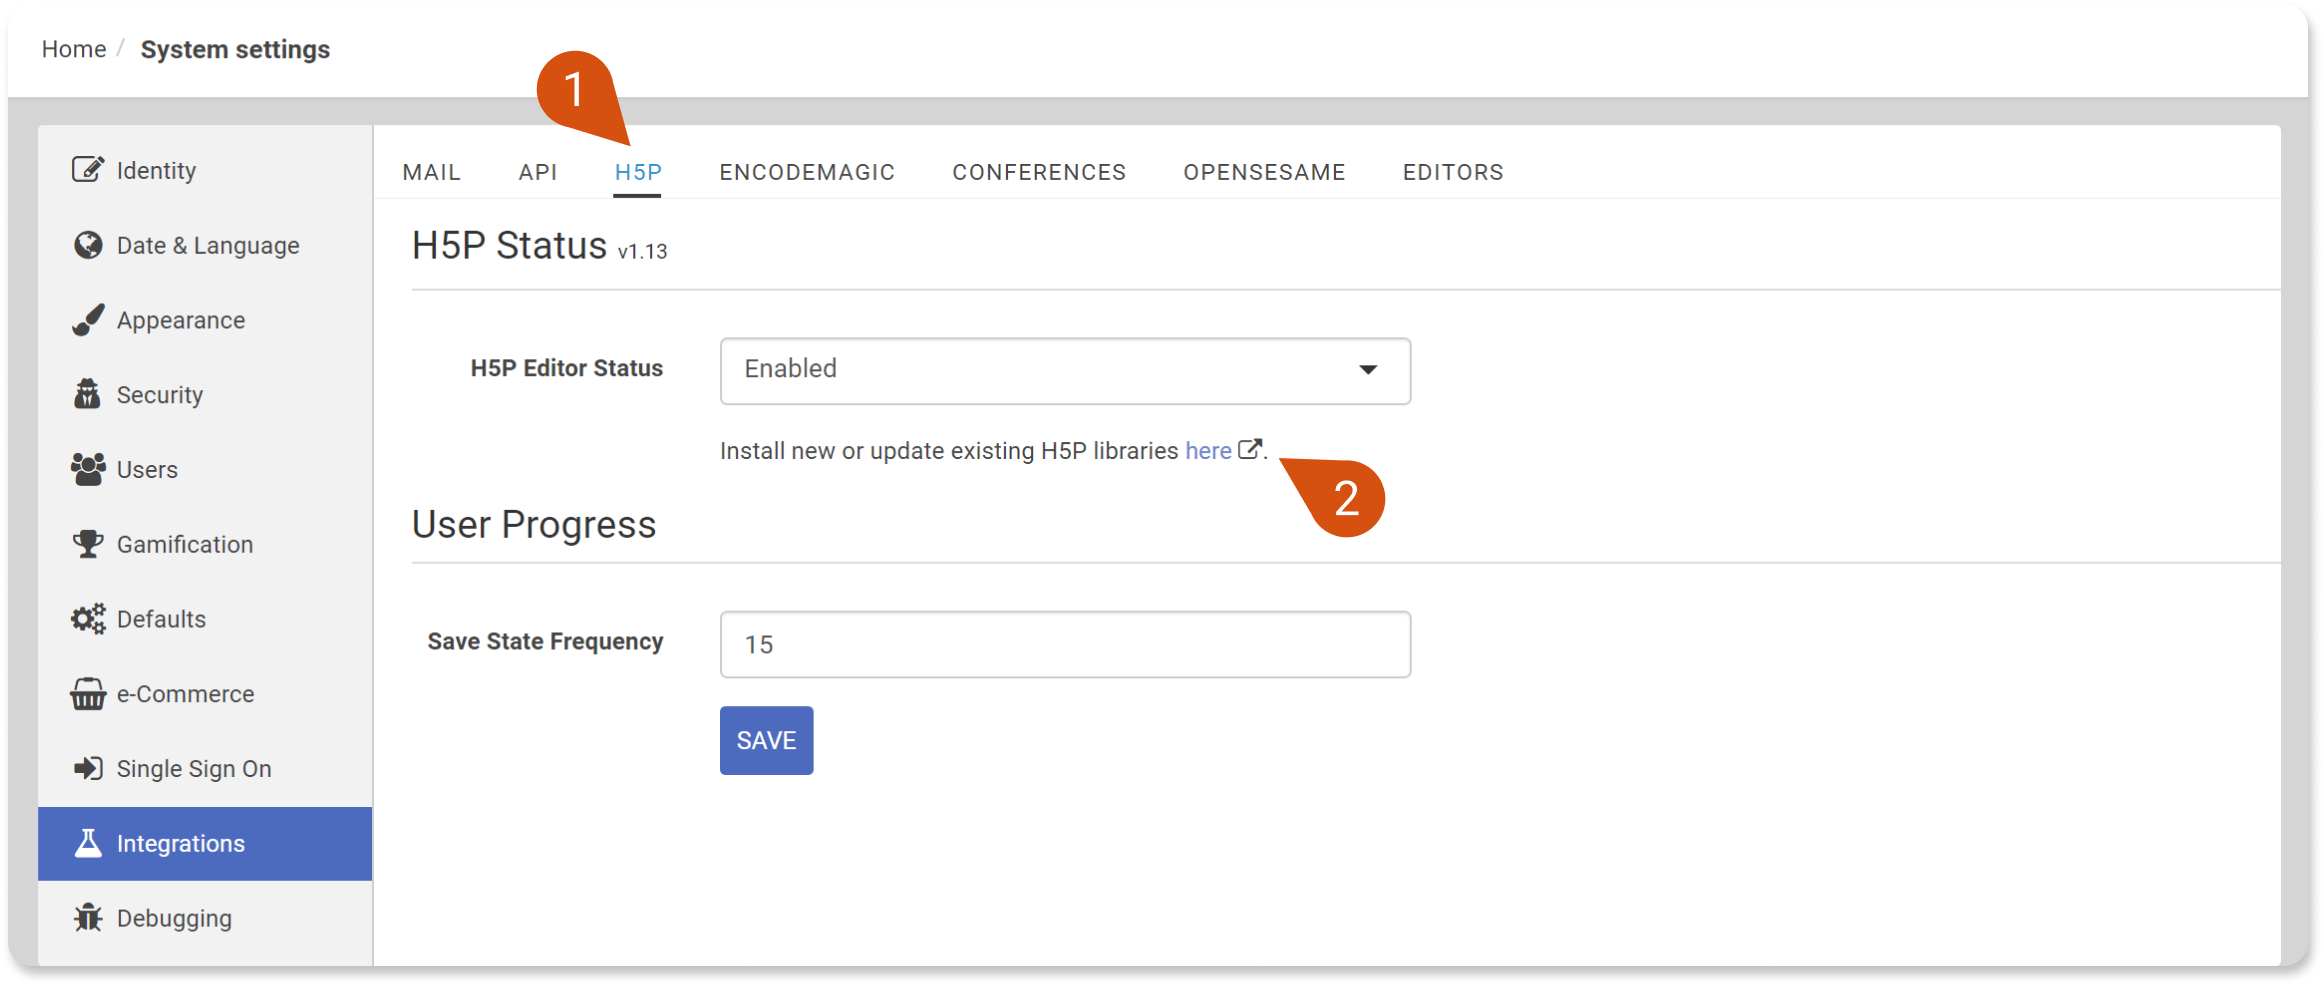Open the H5P Editor Status dropdown
The height and width of the screenshot is (986, 2324).
(x=1065, y=371)
